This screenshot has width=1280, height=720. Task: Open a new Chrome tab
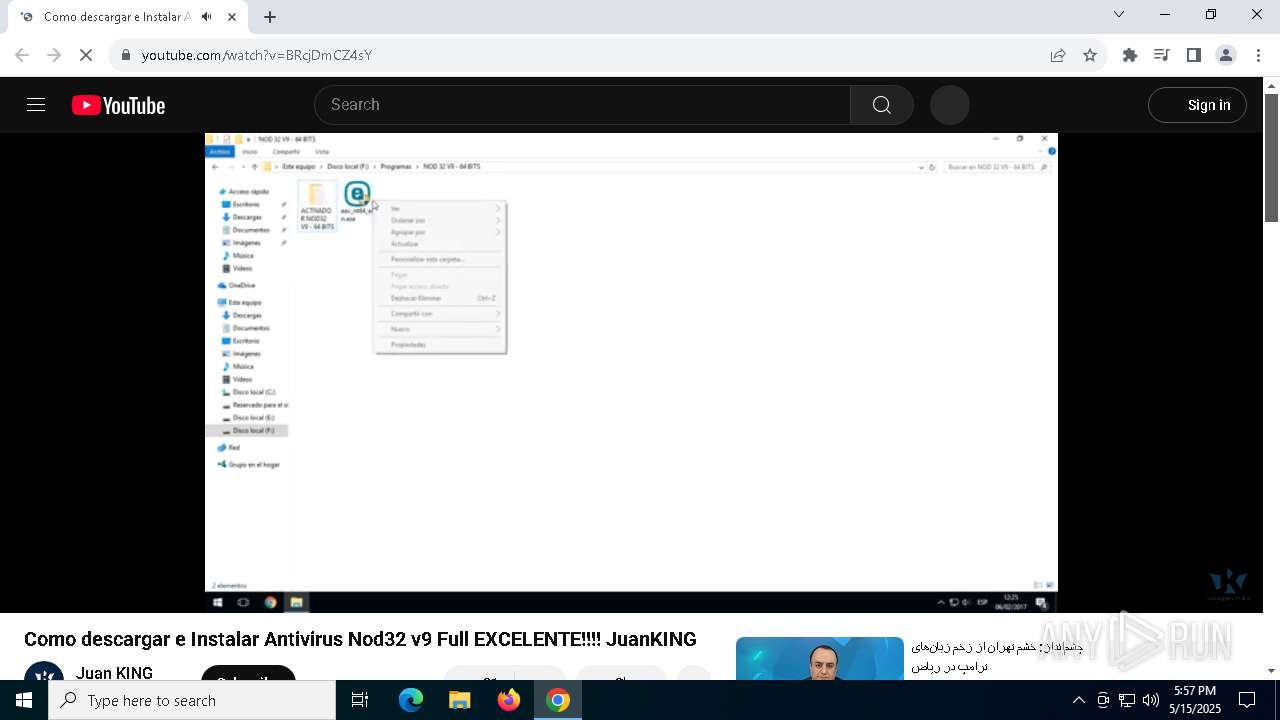pyautogui.click(x=270, y=17)
